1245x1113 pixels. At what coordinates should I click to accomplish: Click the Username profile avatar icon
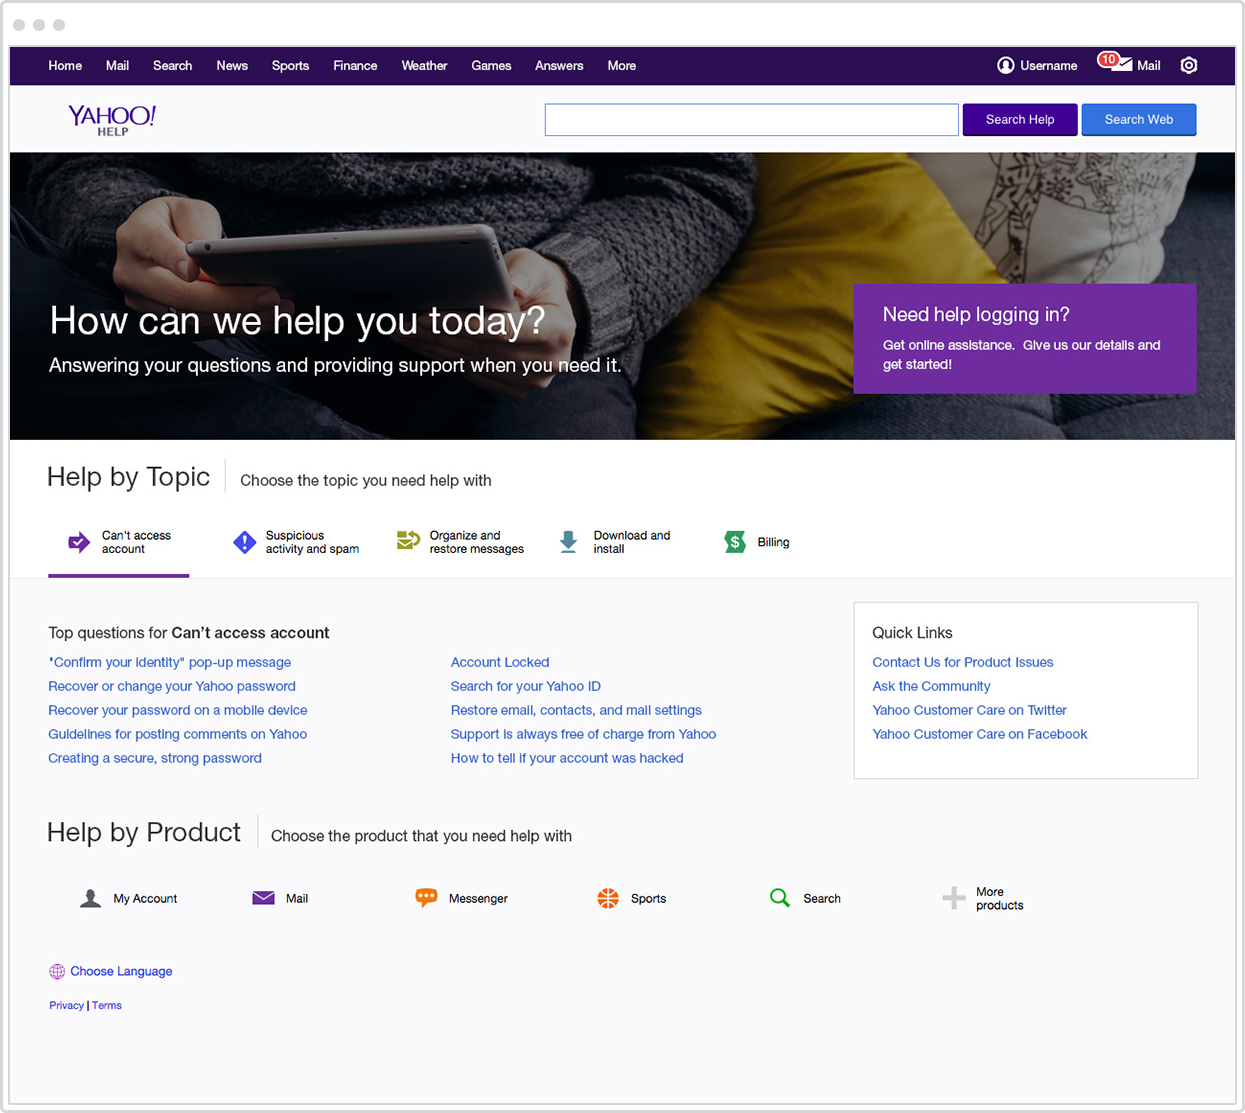point(1005,65)
